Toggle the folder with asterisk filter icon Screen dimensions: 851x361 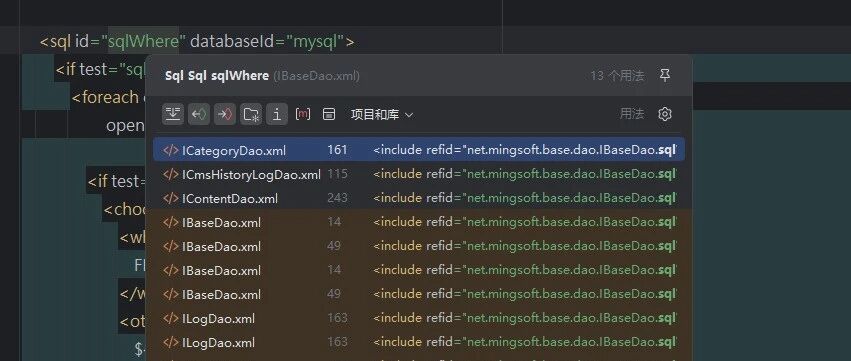[x=251, y=114]
